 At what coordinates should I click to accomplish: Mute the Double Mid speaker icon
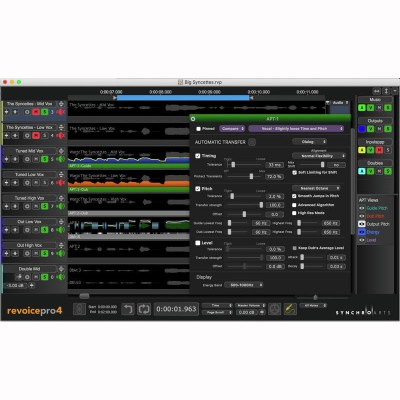click(60, 277)
